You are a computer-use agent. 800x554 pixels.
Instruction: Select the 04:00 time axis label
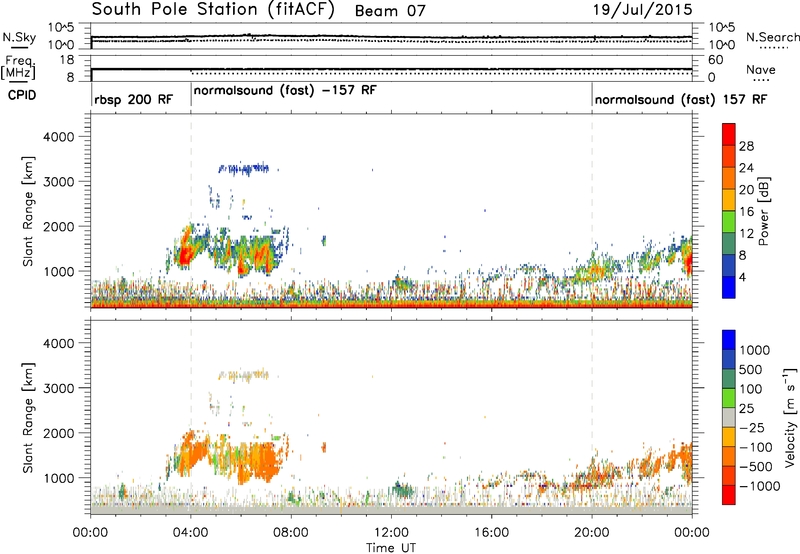[x=191, y=533]
